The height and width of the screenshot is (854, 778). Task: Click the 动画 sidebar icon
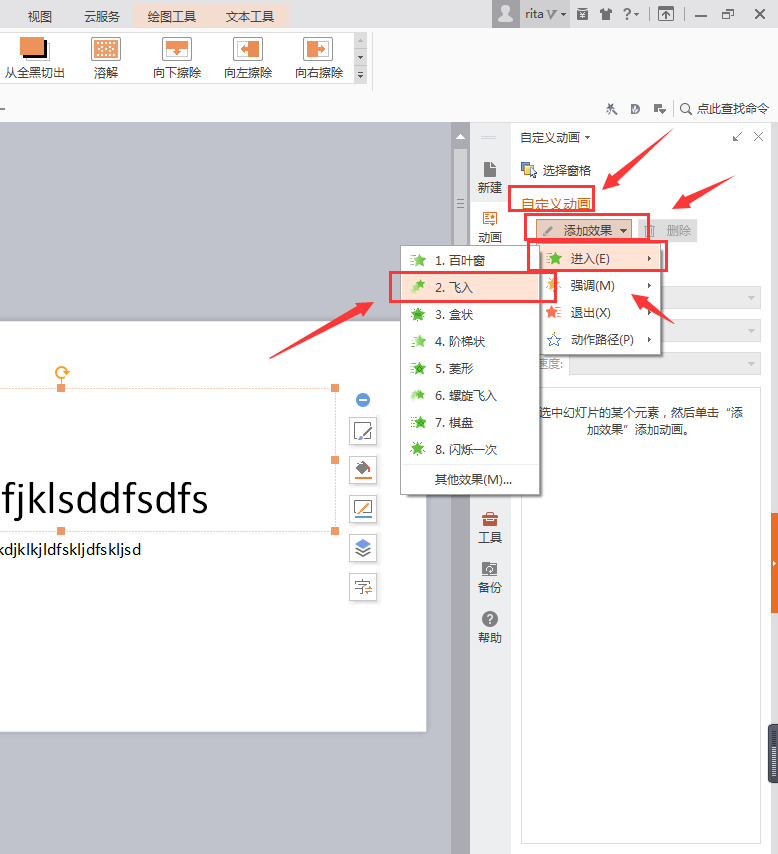489,227
